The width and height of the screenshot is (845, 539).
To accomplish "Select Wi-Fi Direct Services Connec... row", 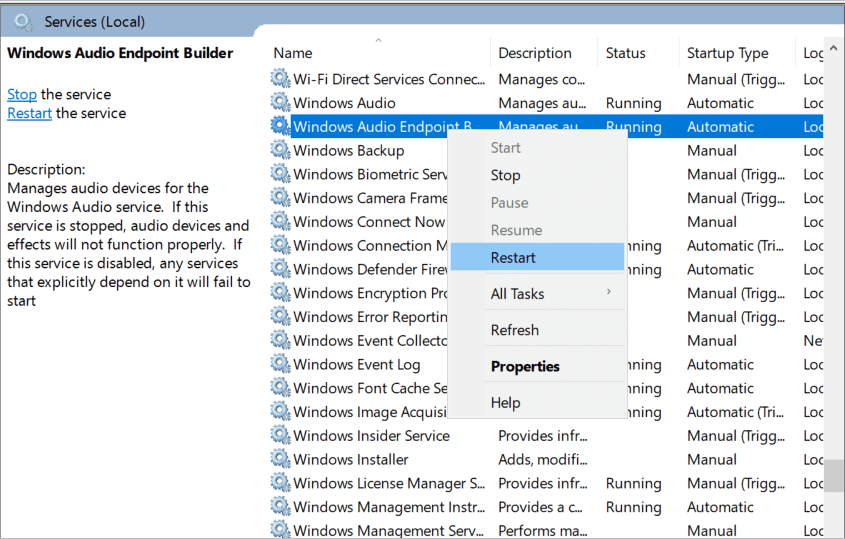I will 546,79.
